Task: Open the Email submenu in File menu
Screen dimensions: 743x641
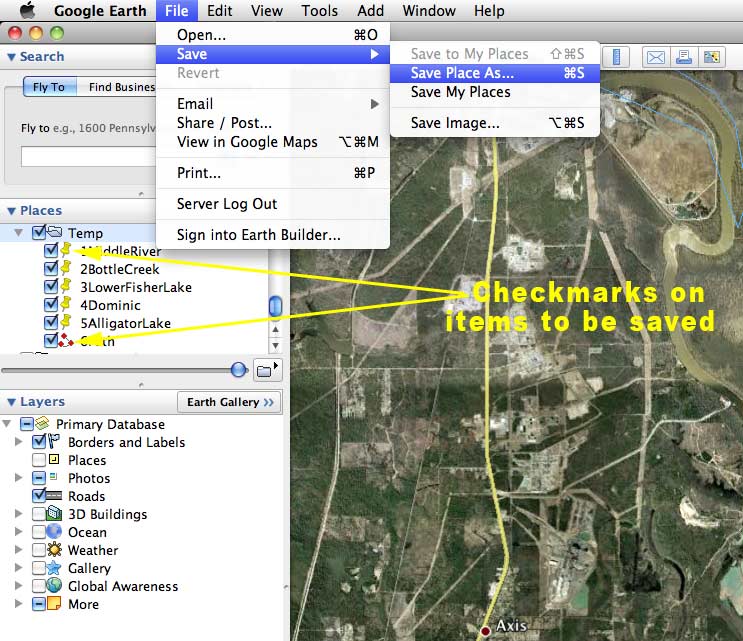Action: tap(273, 104)
